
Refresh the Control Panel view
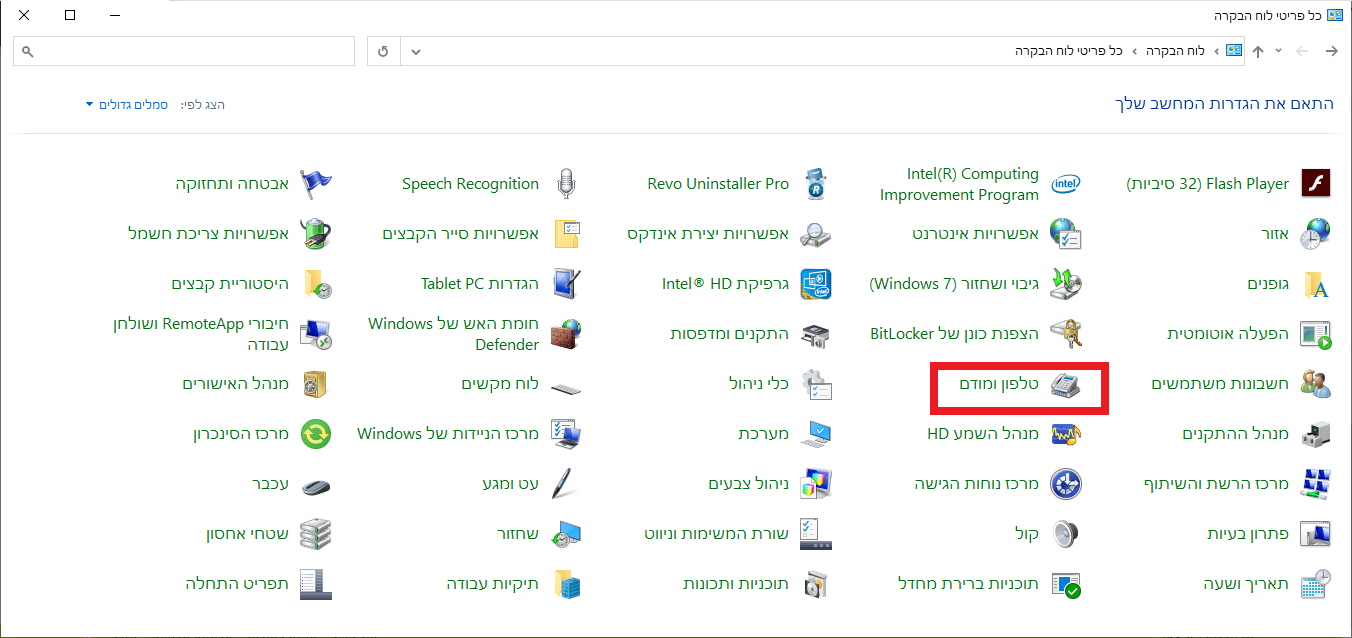pos(384,51)
